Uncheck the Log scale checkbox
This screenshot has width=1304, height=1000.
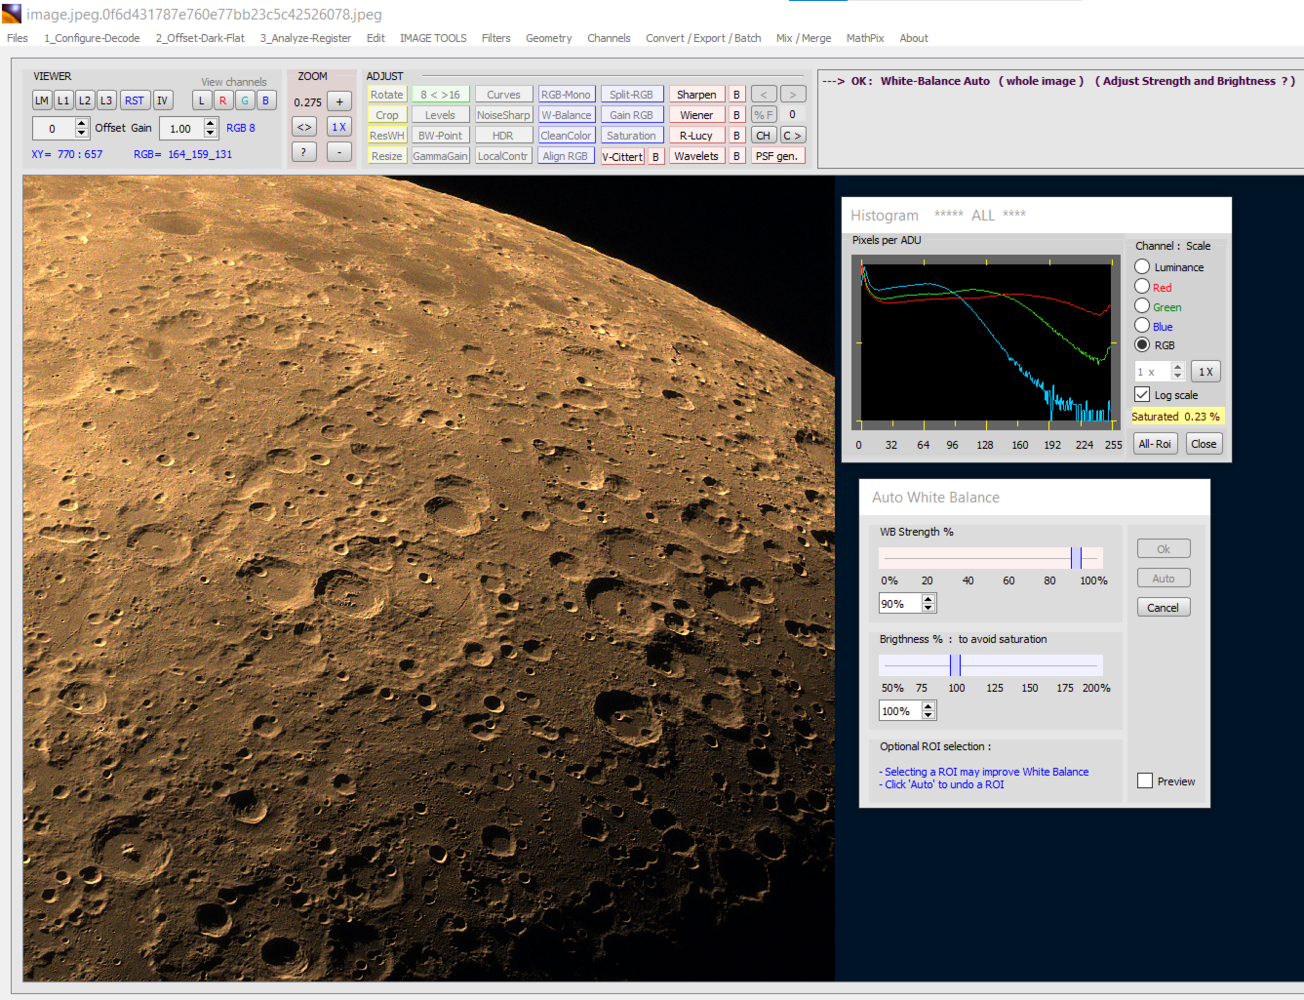(x=1142, y=395)
